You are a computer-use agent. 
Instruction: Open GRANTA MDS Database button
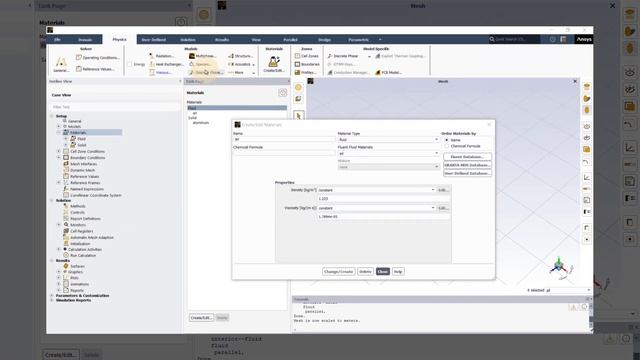pos(467,165)
